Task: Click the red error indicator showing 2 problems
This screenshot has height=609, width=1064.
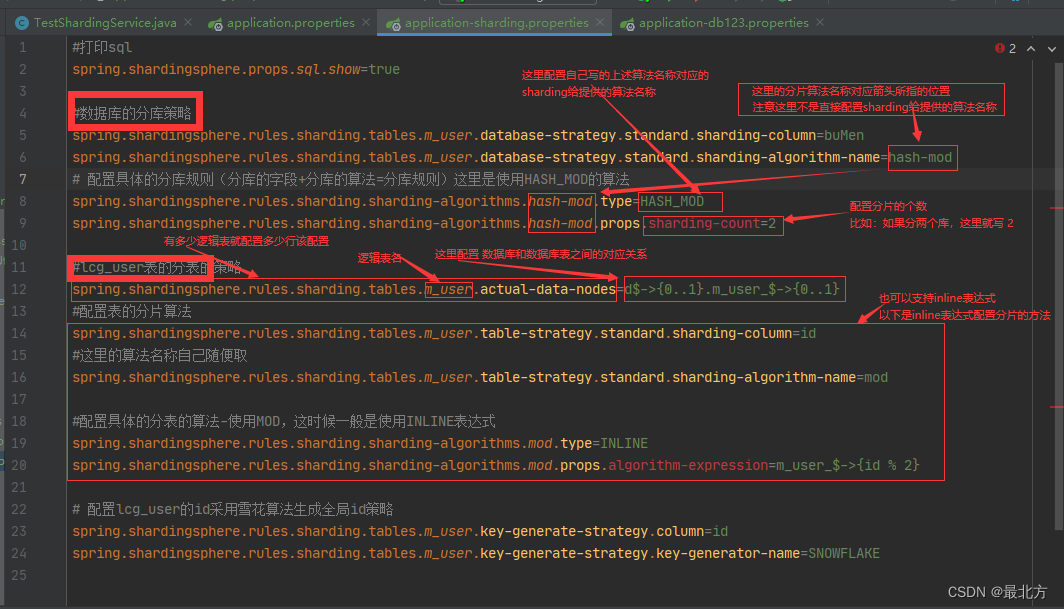Action: pyautogui.click(x=1001, y=47)
